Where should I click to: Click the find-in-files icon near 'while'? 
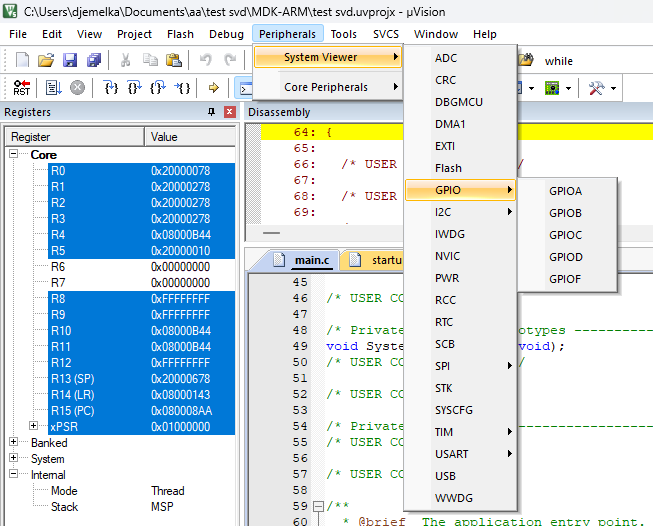tap(526, 60)
